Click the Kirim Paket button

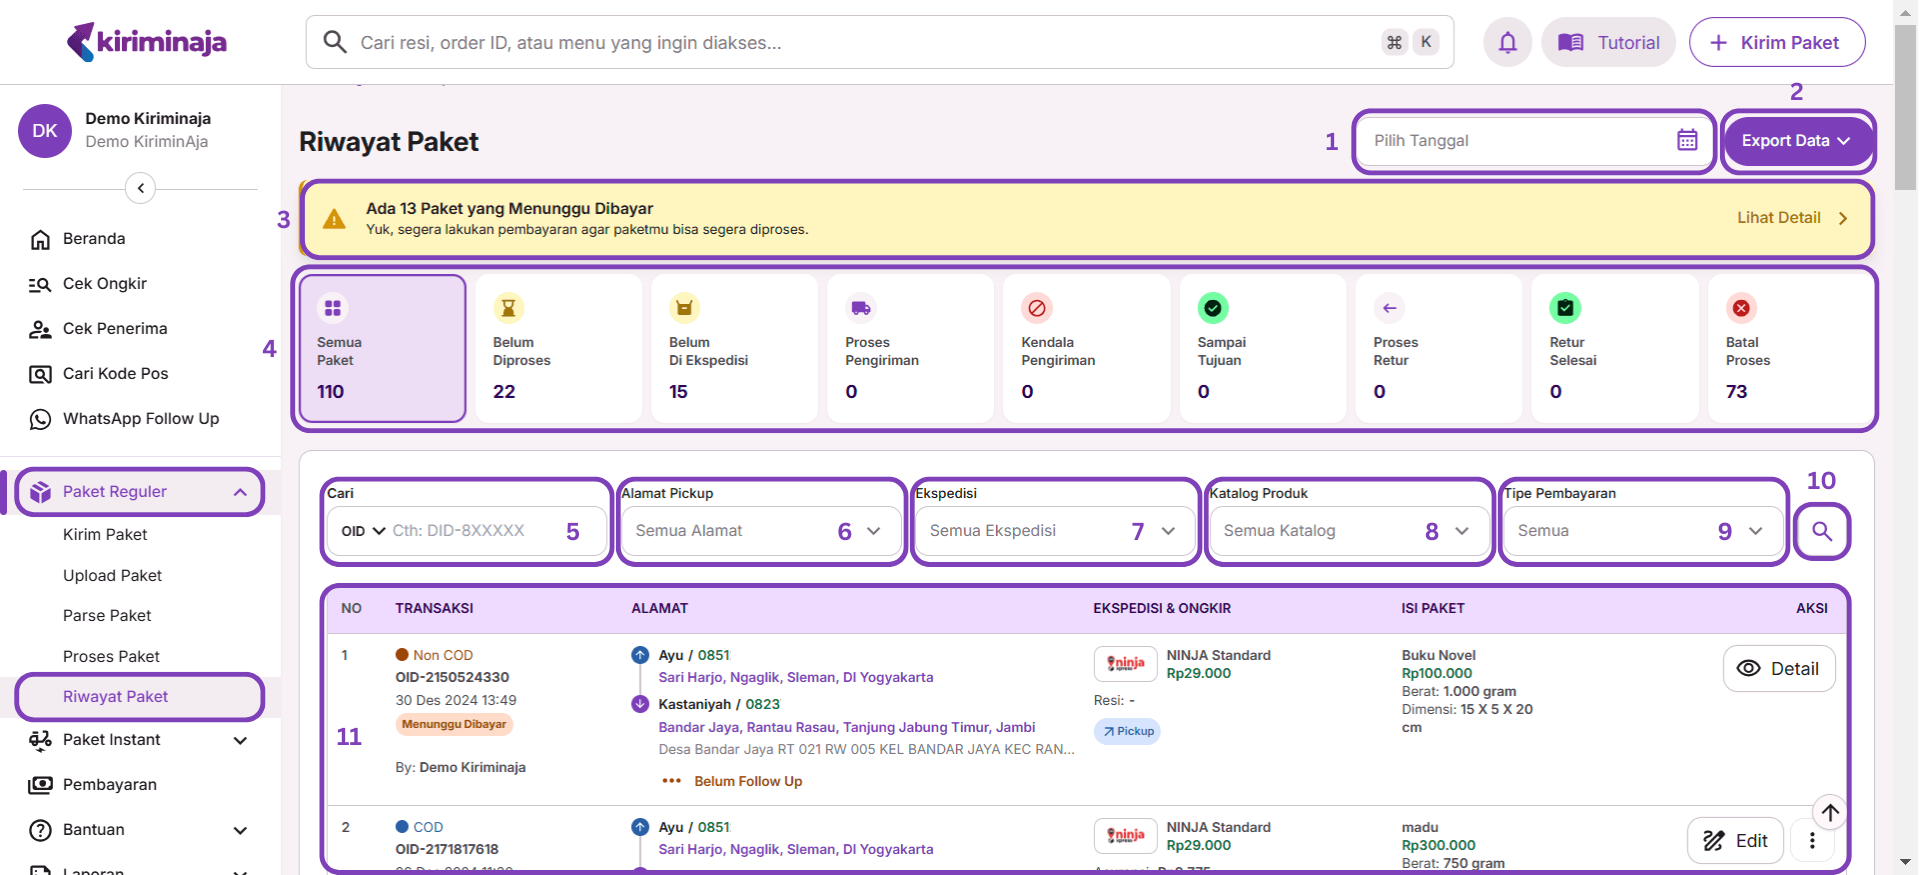pyautogui.click(x=1776, y=43)
